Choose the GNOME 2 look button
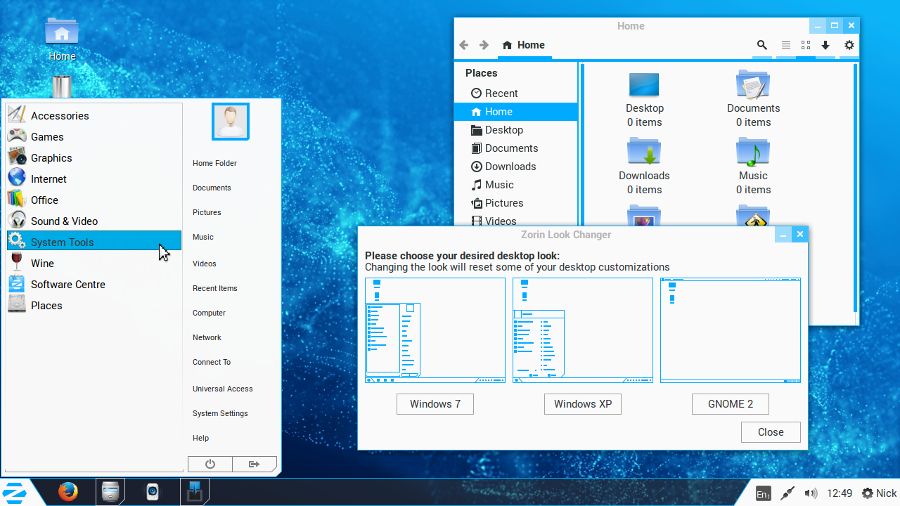900x506 pixels. coord(730,404)
